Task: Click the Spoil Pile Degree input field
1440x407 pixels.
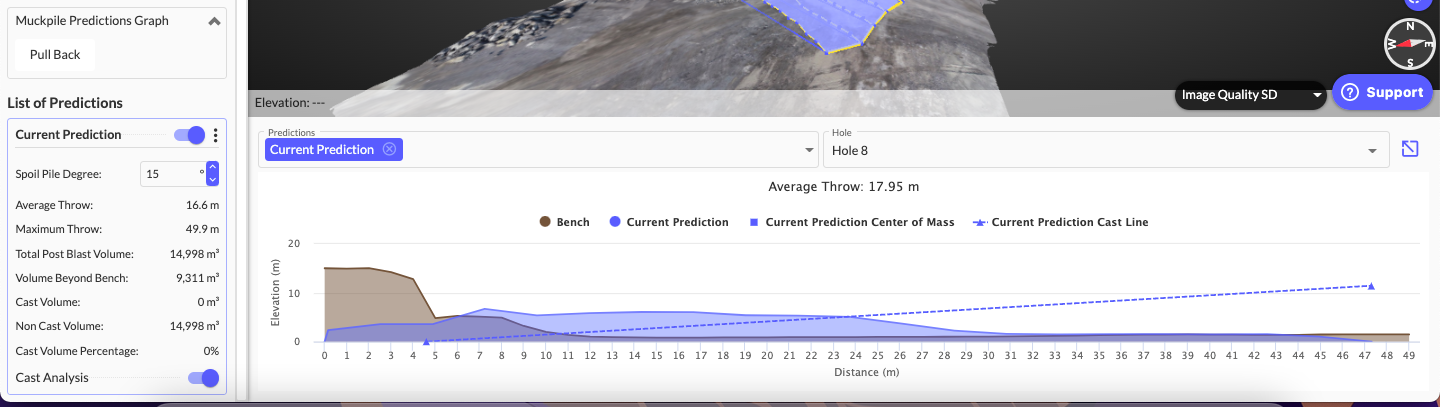Action: (170, 174)
